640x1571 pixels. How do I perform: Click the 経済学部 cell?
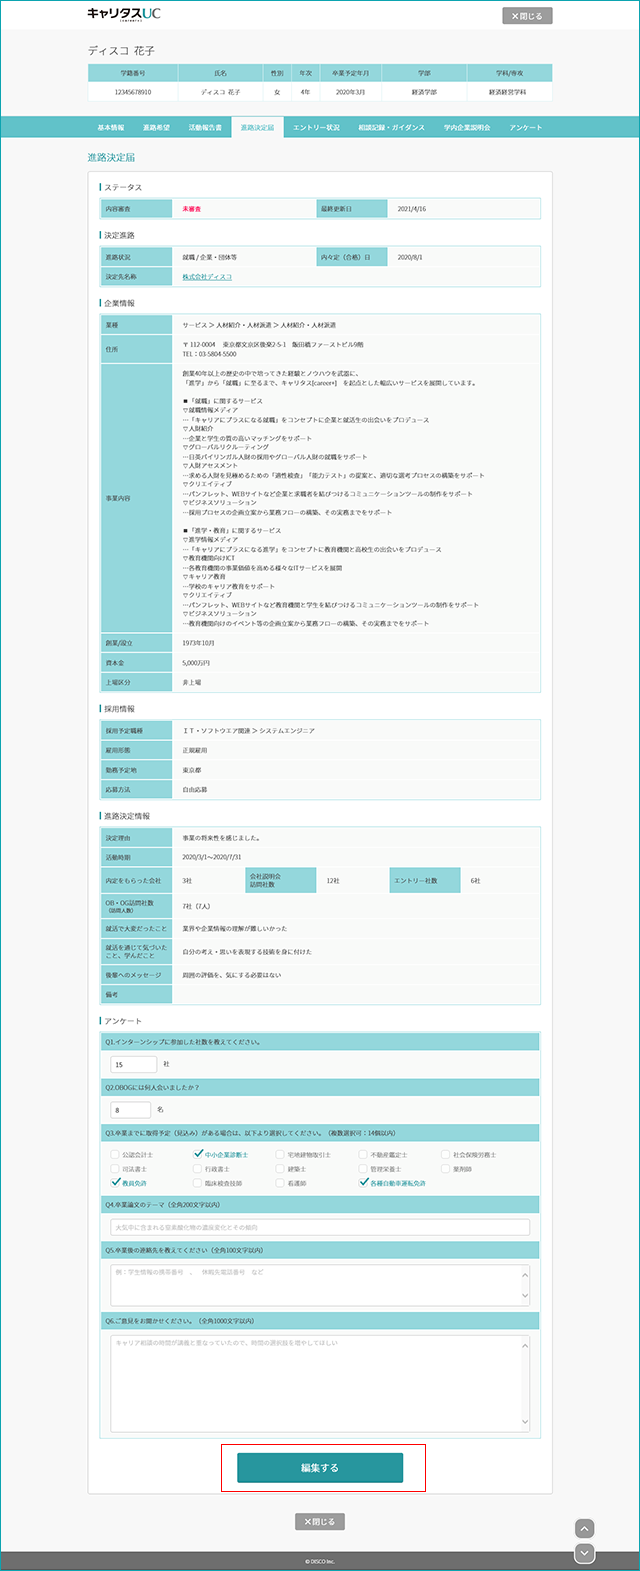(424, 92)
